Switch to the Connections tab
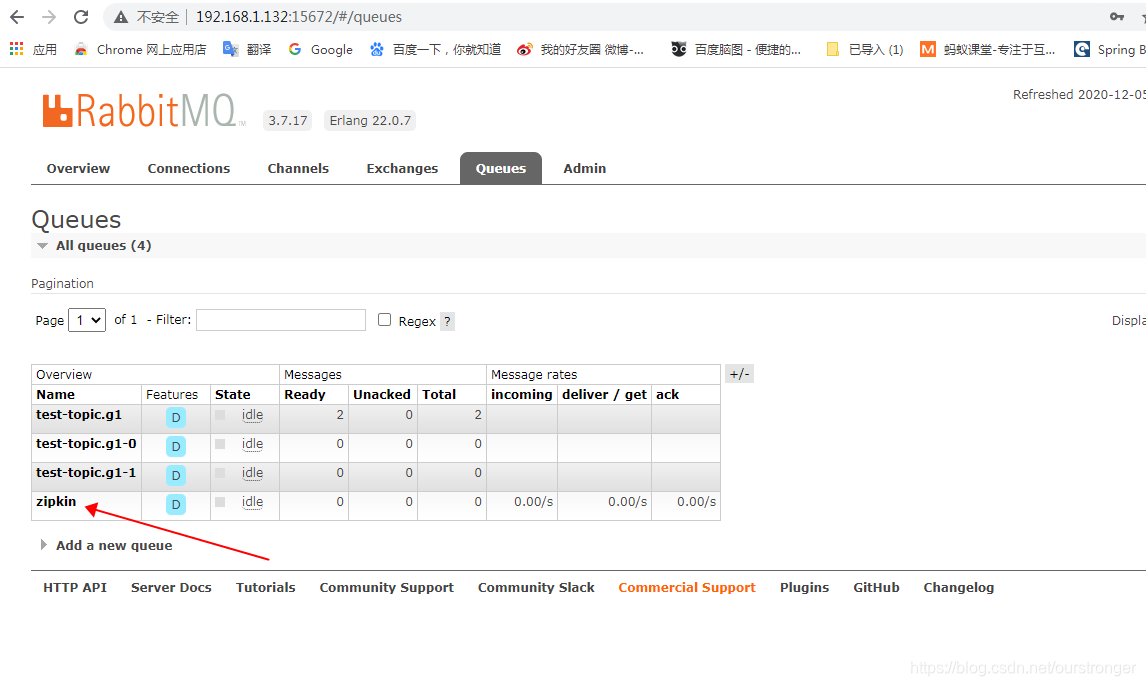The image size is (1146, 686). (189, 168)
